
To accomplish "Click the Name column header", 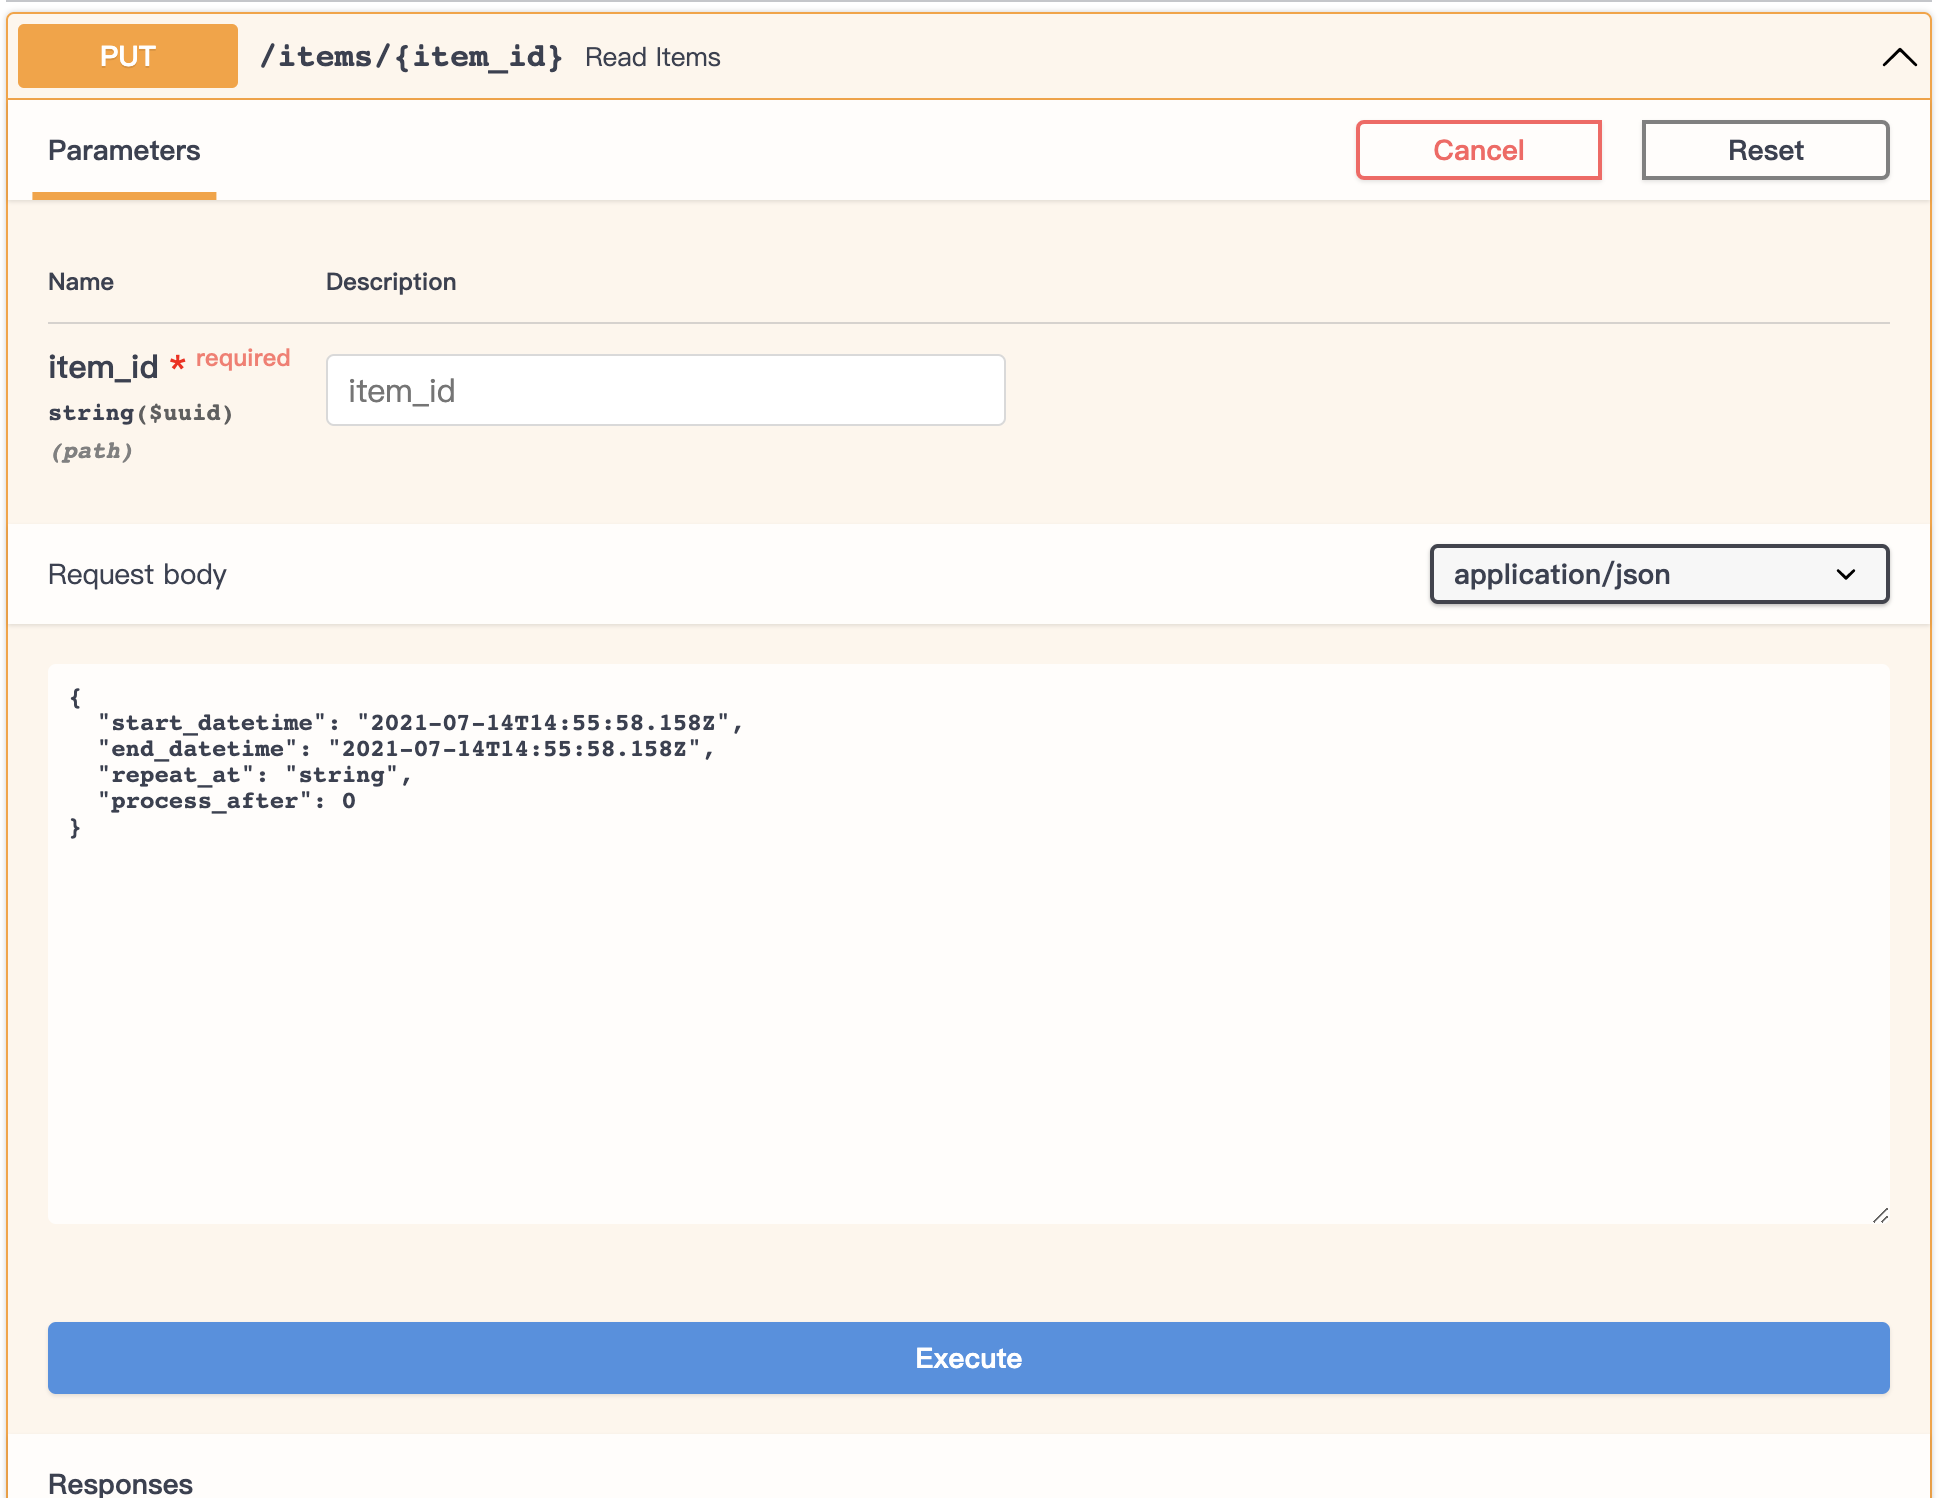I will coord(81,282).
